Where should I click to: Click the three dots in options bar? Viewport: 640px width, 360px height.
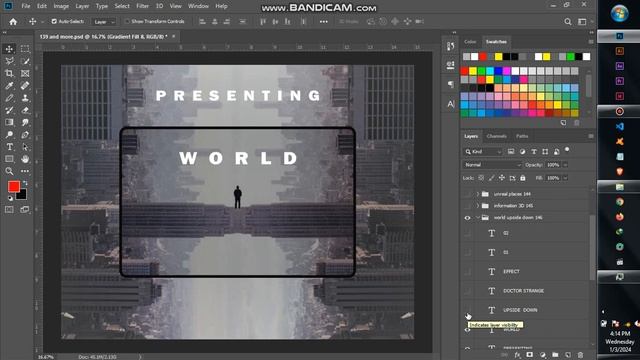(x=324, y=22)
